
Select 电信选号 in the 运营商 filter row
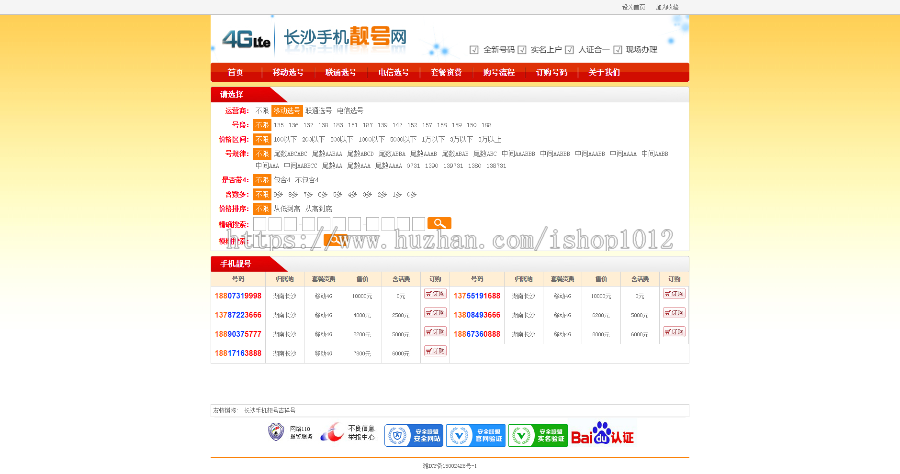(350, 111)
